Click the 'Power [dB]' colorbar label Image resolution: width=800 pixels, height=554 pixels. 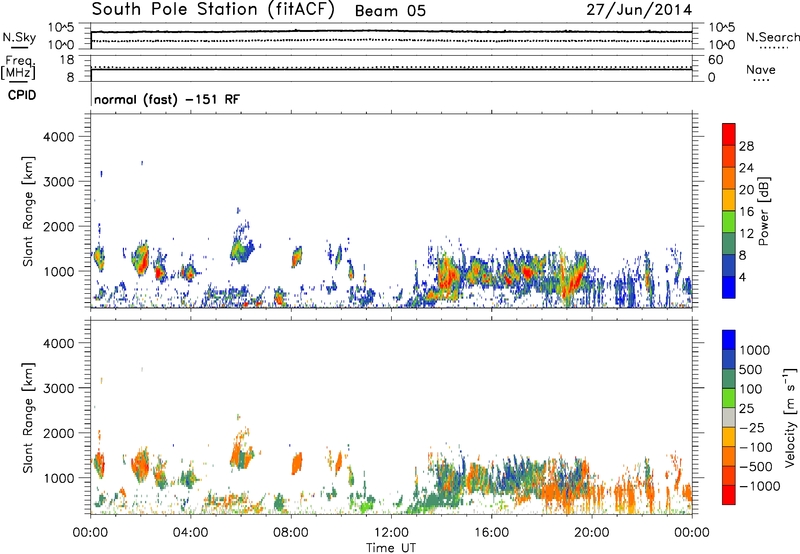763,211
